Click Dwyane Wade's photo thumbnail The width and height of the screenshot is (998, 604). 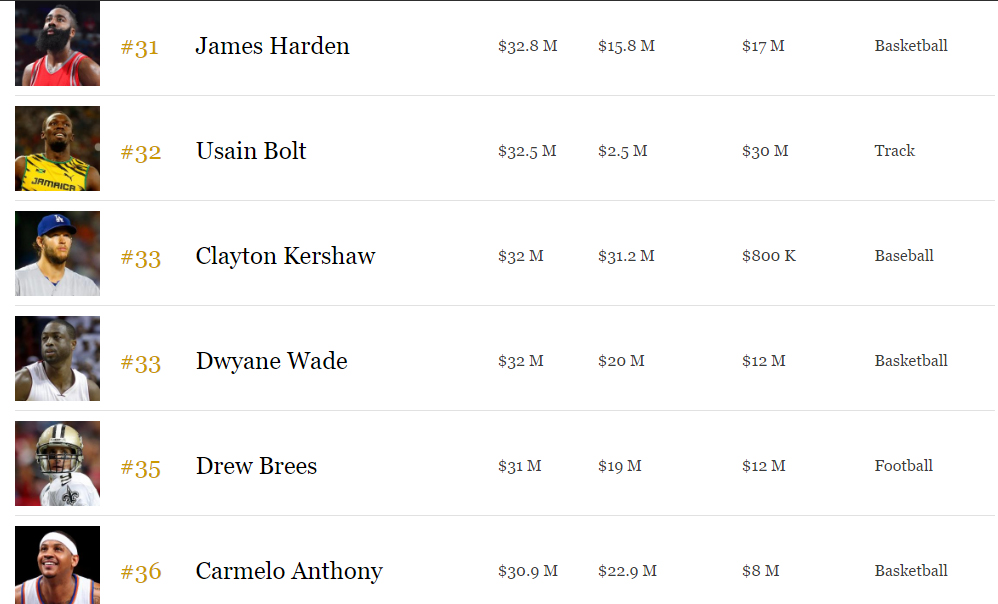(x=57, y=359)
